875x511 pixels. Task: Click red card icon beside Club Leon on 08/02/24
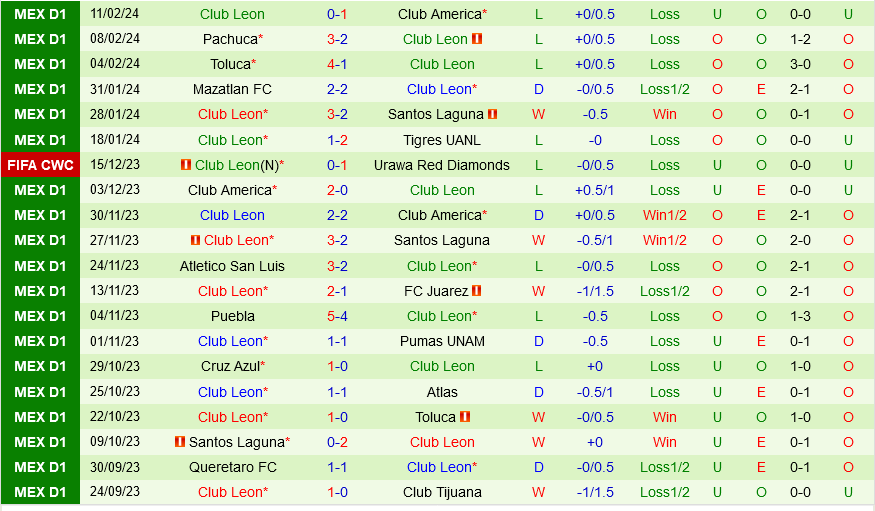(477, 39)
